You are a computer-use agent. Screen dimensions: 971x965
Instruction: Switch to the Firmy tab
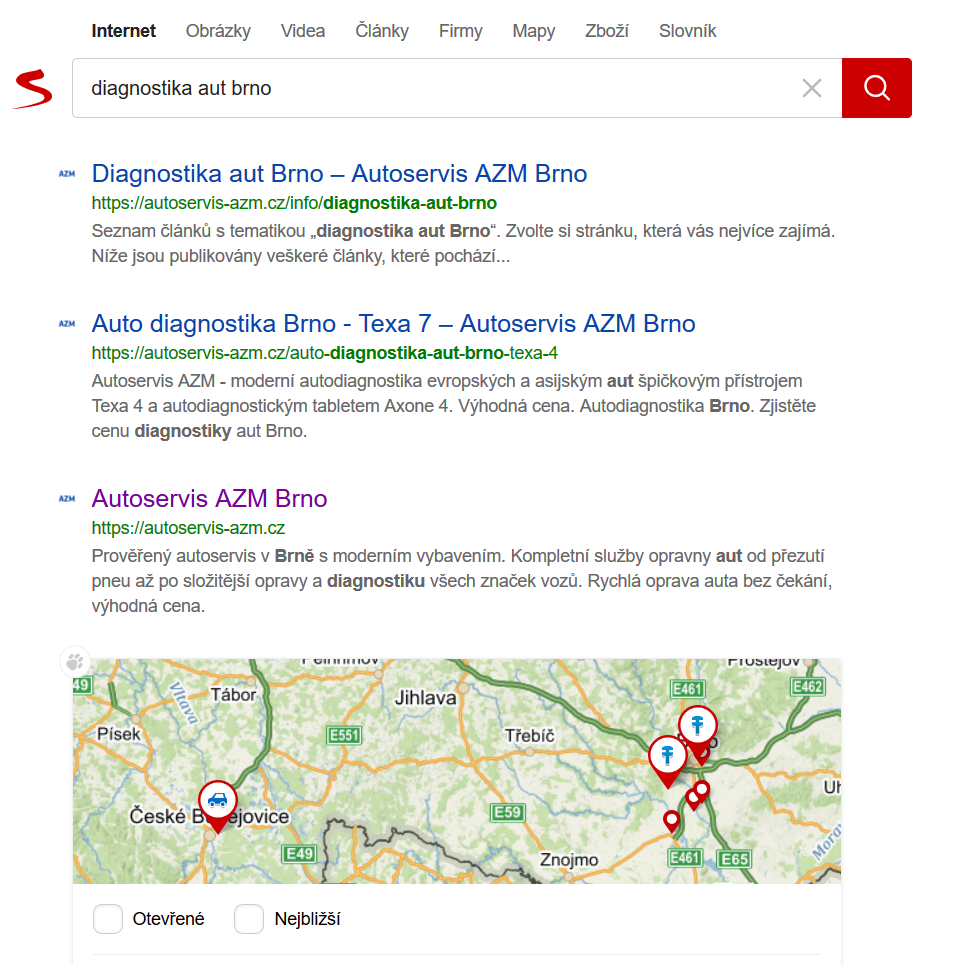pos(461,31)
